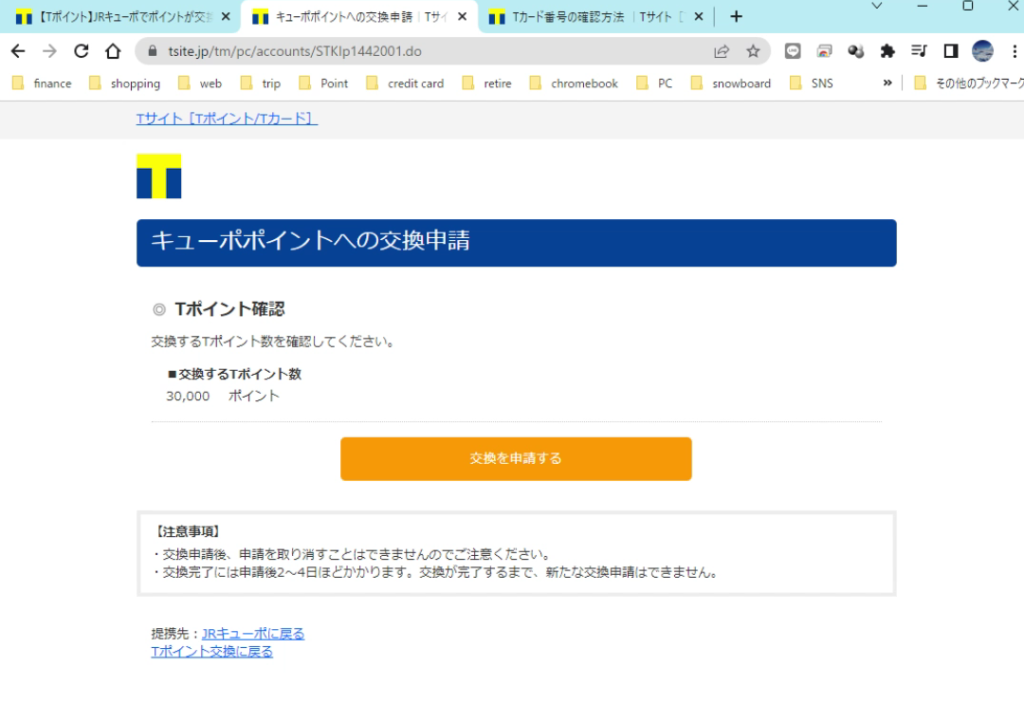The height and width of the screenshot is (704, 1024).
Task: Switch to the 【Tポイント】JRキューポ tab
Action: pyautogui.click(x=121, y=16)
